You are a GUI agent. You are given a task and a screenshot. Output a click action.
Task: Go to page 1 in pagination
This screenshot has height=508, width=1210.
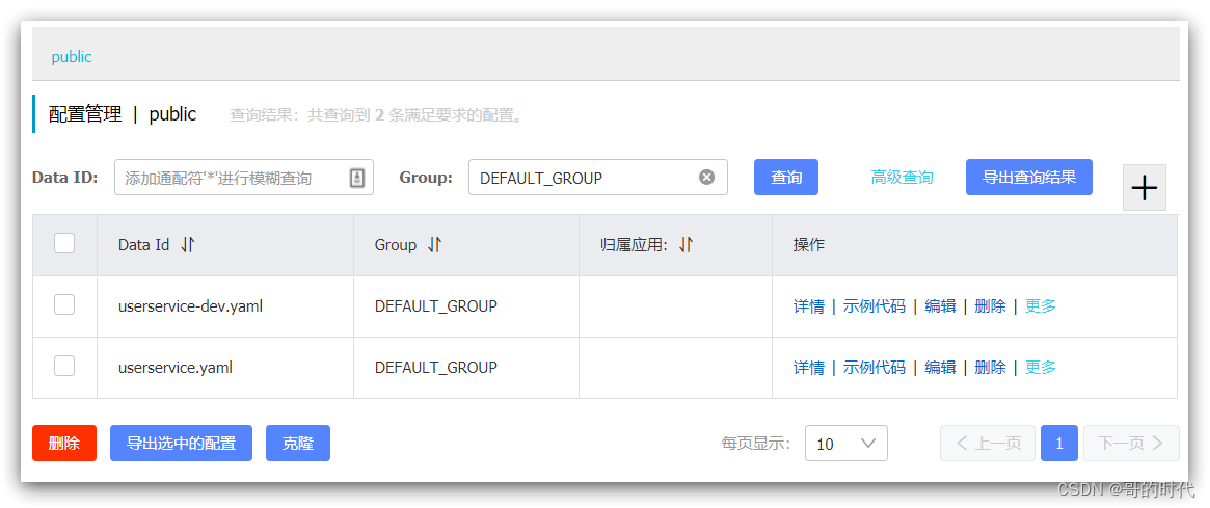tap(1059, 443)
